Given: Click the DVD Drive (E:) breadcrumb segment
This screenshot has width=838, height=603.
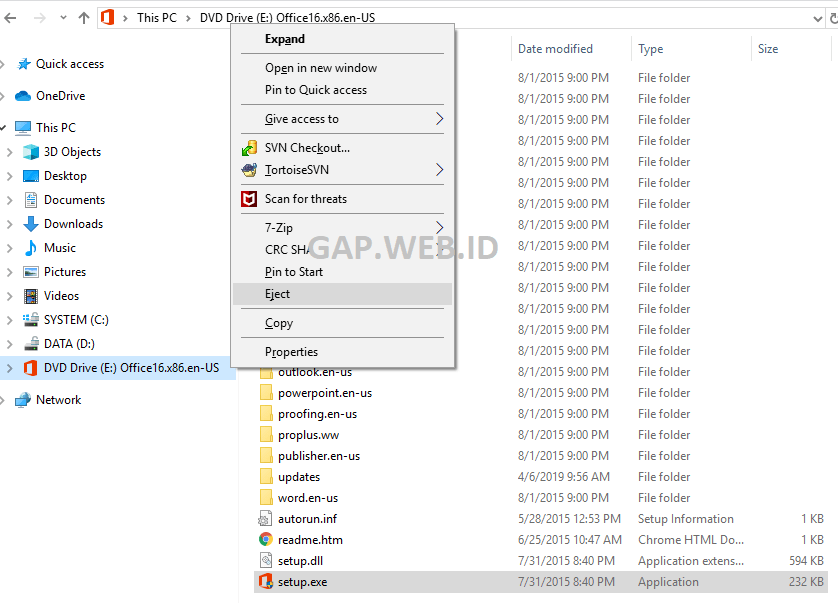Looking at the screenshot, I should pyautogui.click(x=288, y=18).
